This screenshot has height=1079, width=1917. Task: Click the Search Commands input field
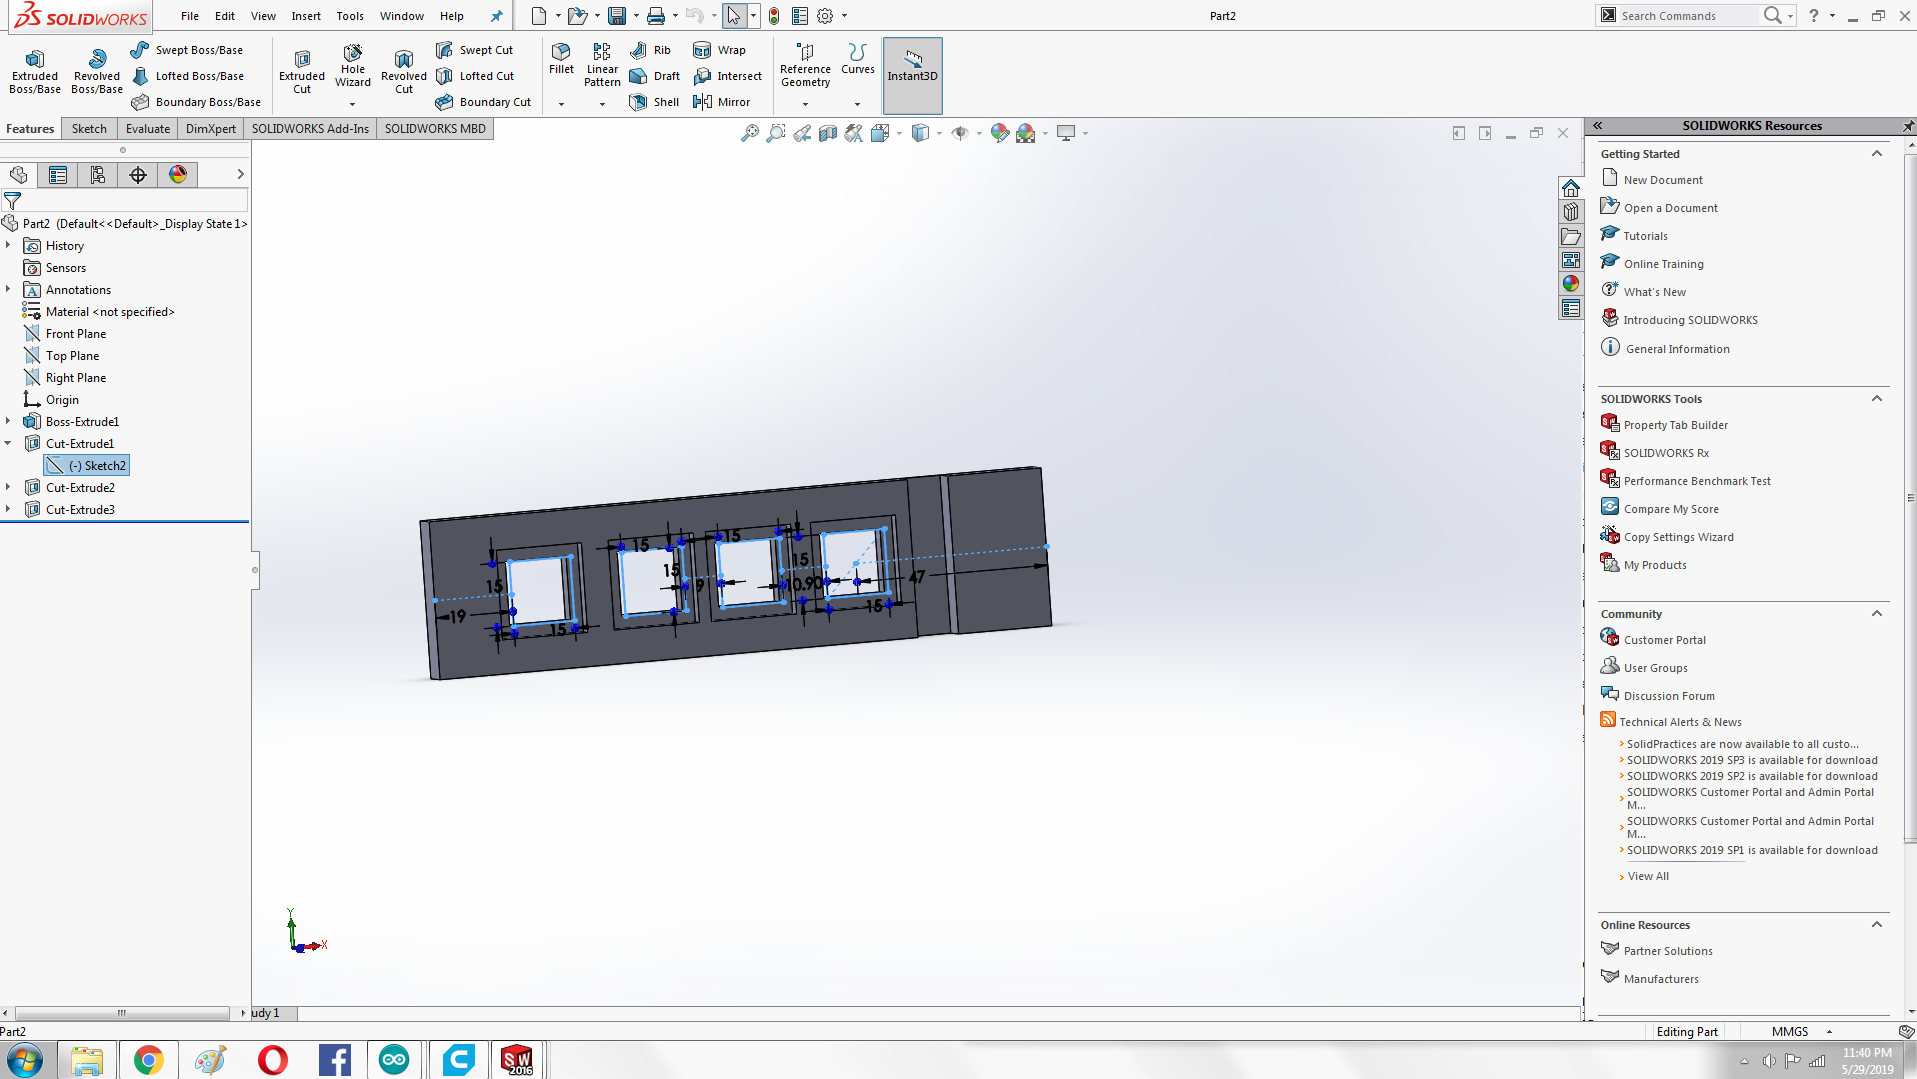tap(1688, 16)
